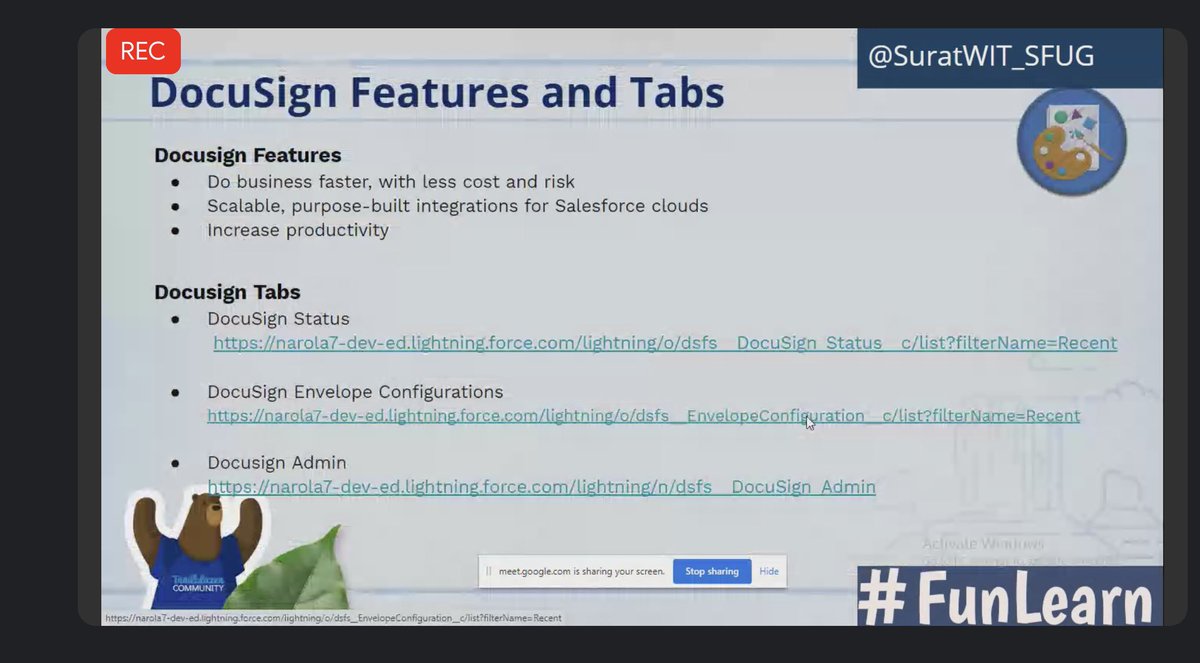Screen dimensions: 1200x663
Task: Click the red REC recording indicator
Action: click(143, 51)
